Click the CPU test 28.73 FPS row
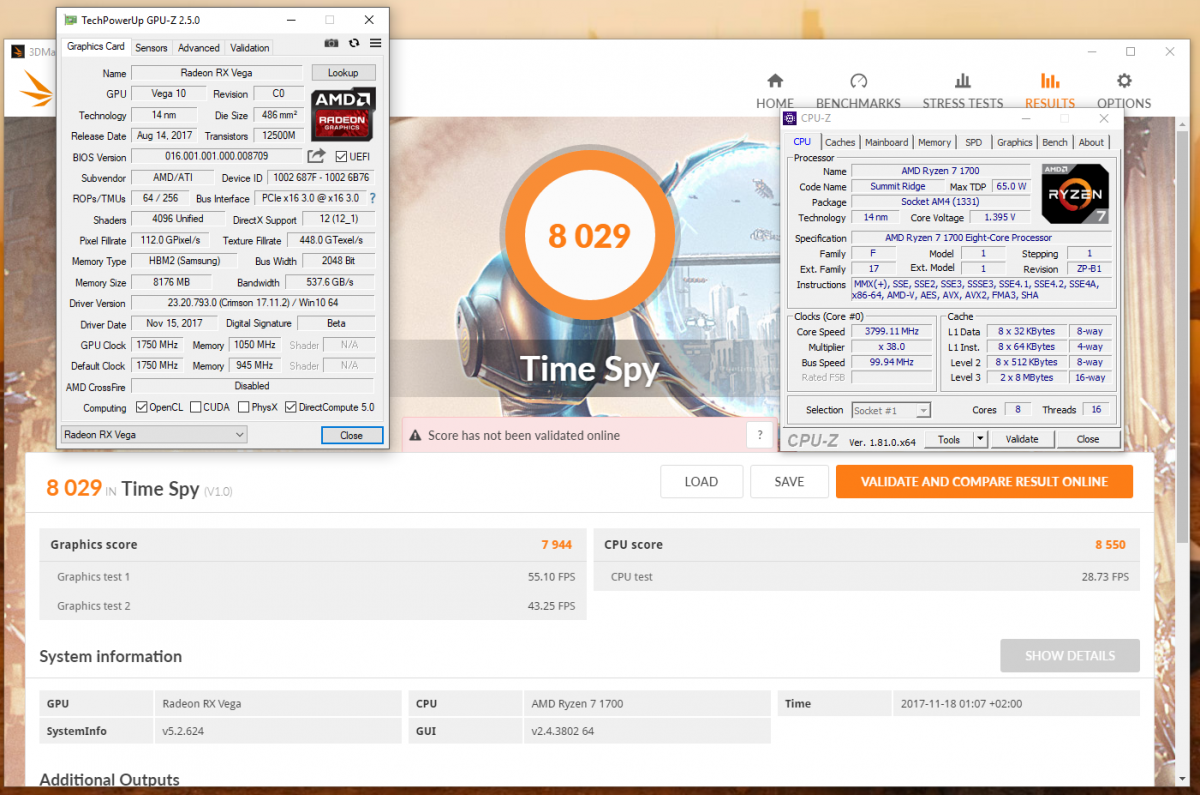 click(x=866, y=577)
